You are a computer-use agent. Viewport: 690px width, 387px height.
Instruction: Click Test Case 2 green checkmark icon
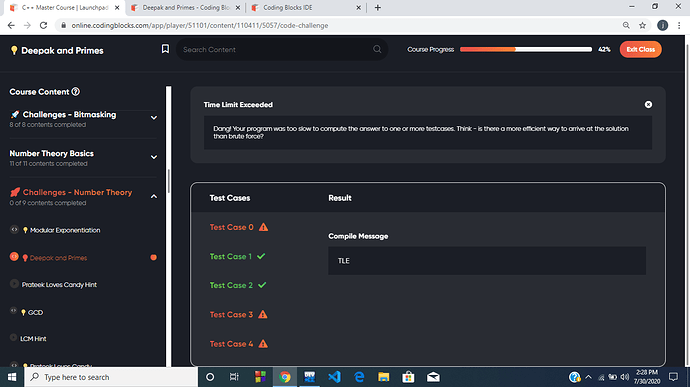[x=262, y=285]
